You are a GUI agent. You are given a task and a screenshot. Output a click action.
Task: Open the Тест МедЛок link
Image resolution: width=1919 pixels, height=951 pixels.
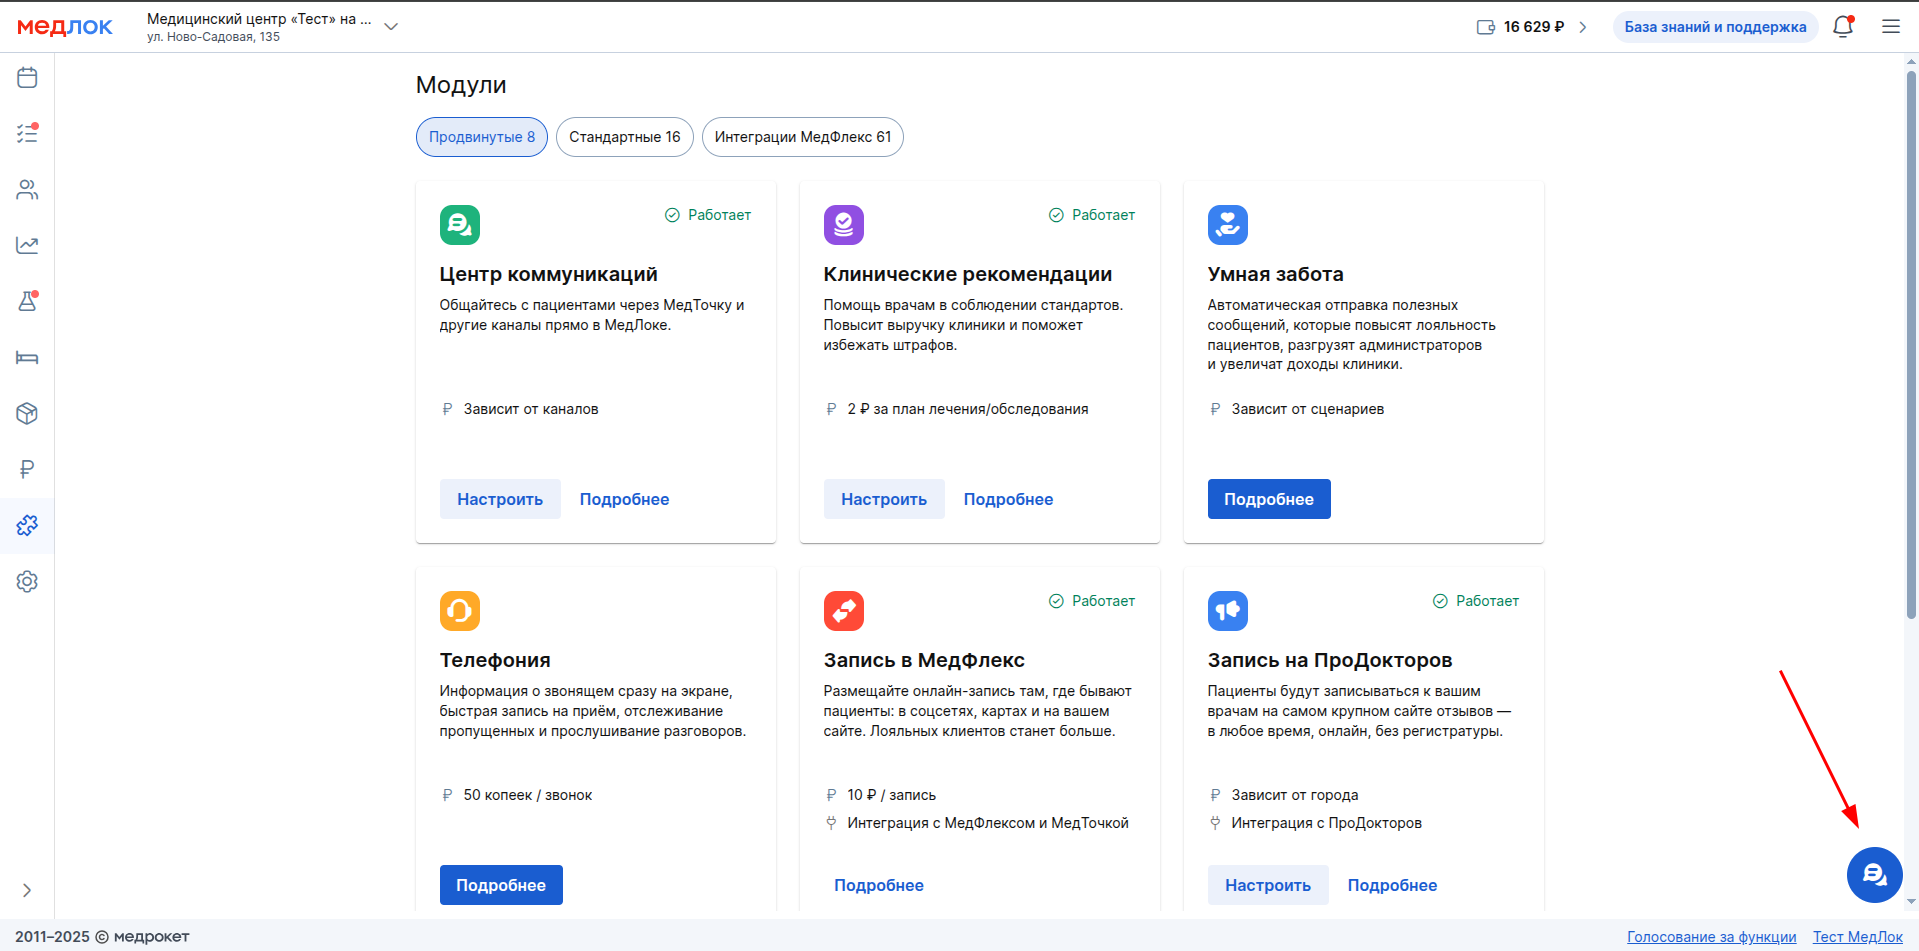coord(1858,937)
